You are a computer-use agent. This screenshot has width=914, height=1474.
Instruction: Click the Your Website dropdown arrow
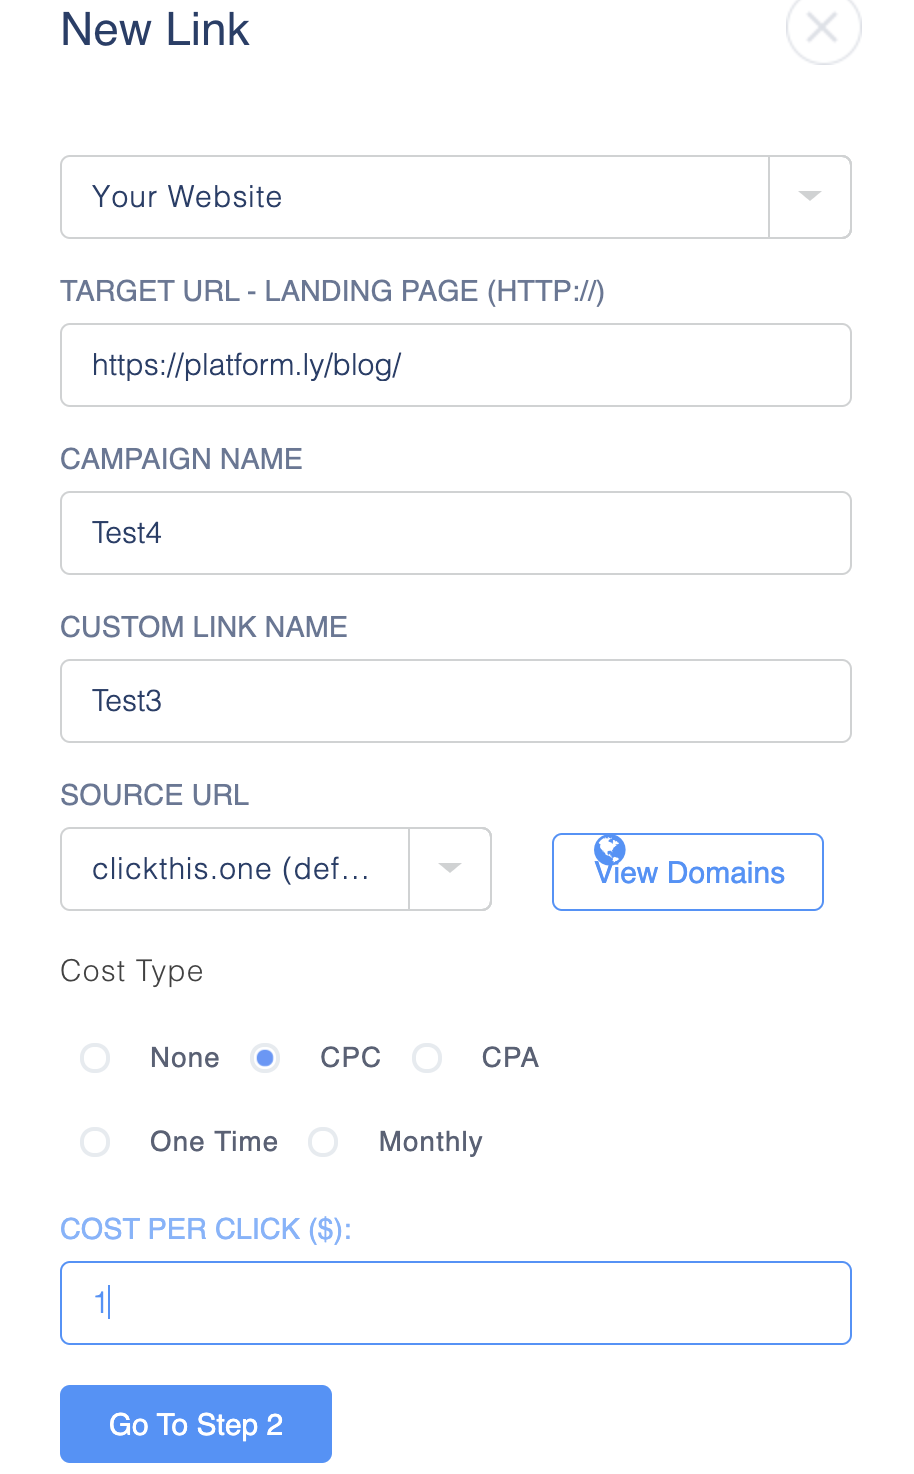[x=810, y=196]
